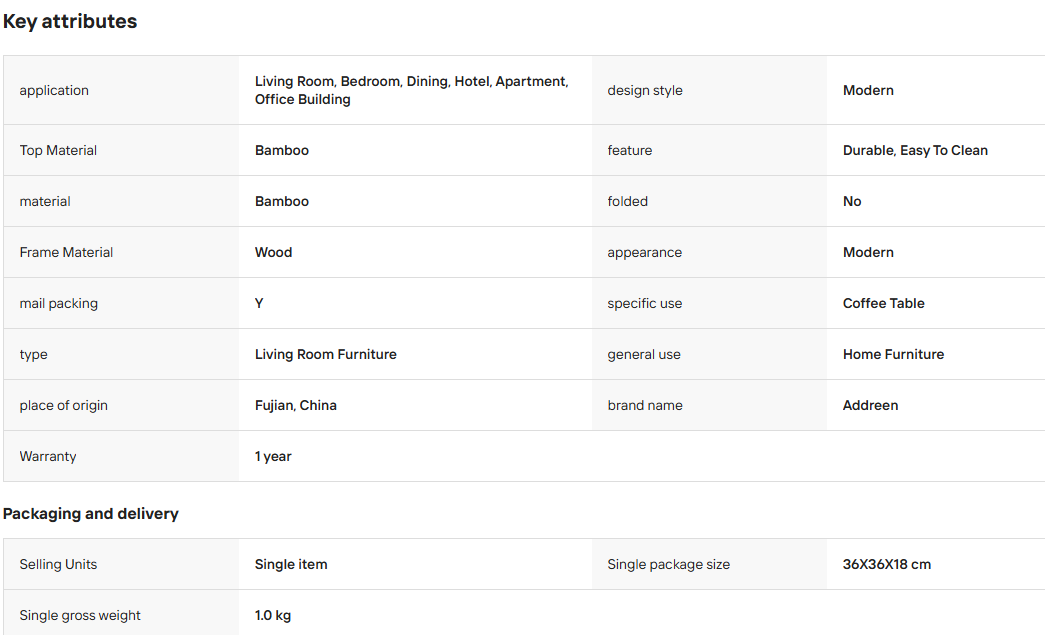Select the Single package size label
The image size is (1045, 635).
click(668, 564)
